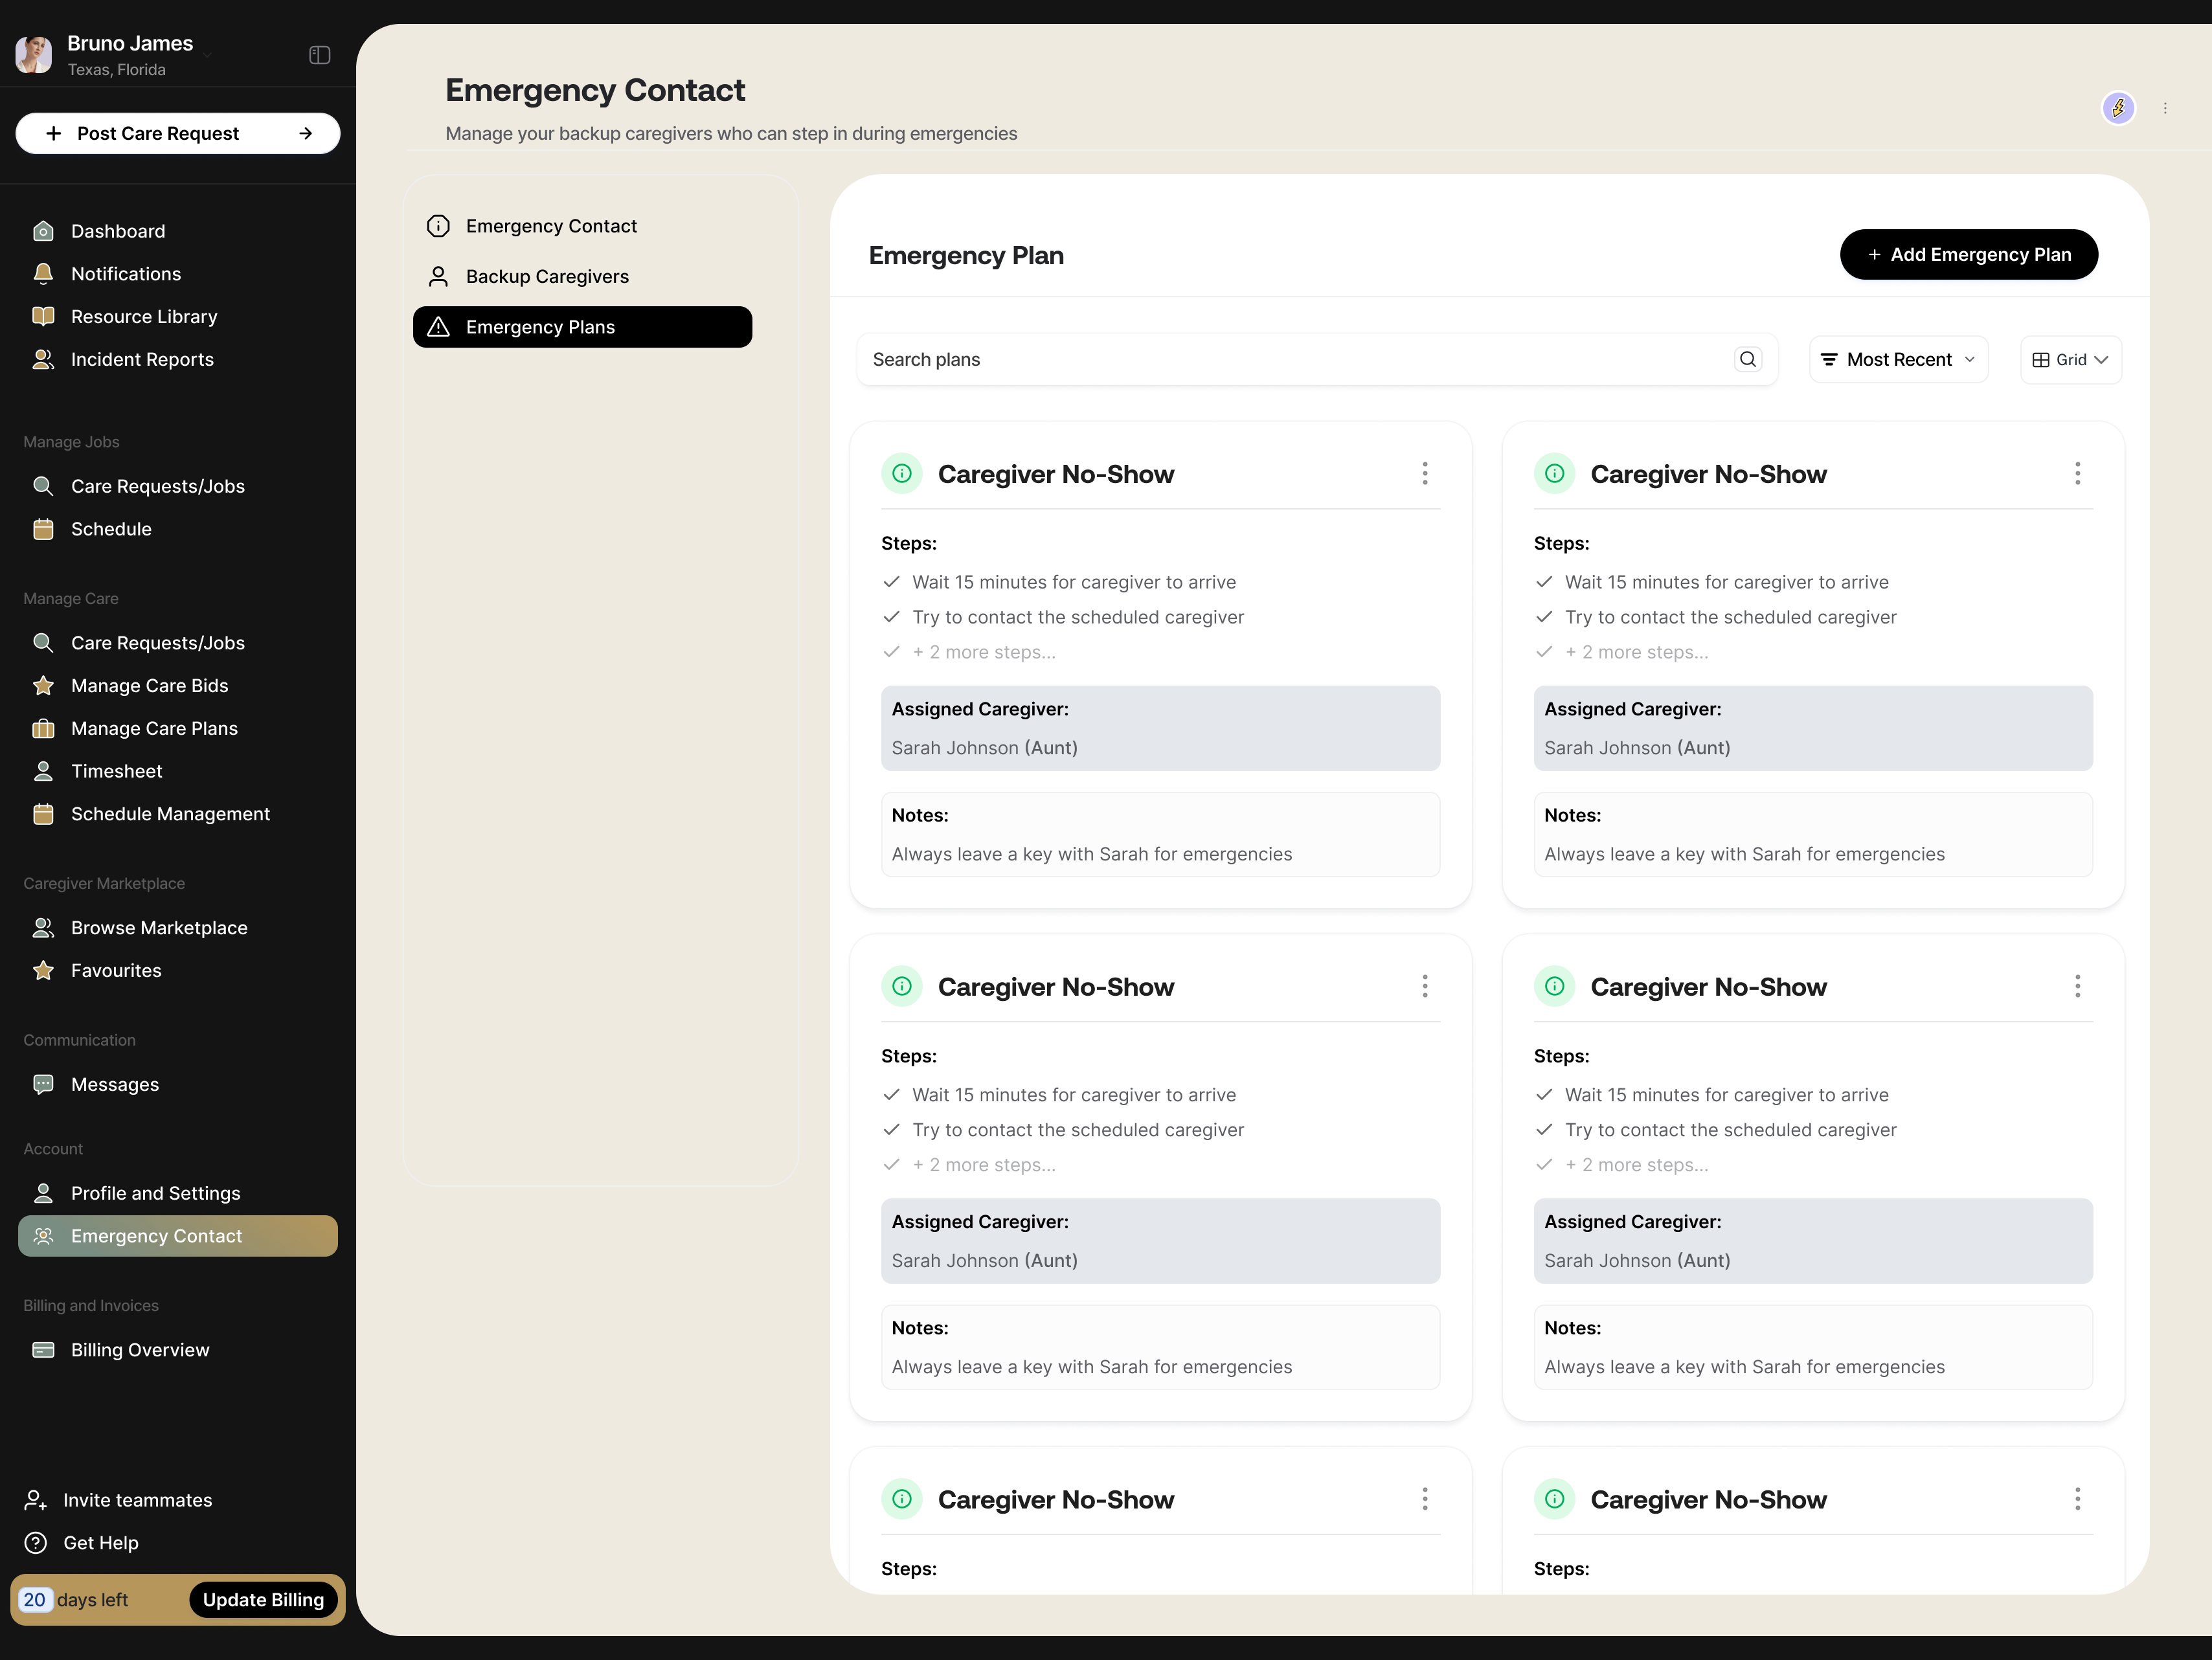Click info icon on second-row right card

tap(1554, 986)
